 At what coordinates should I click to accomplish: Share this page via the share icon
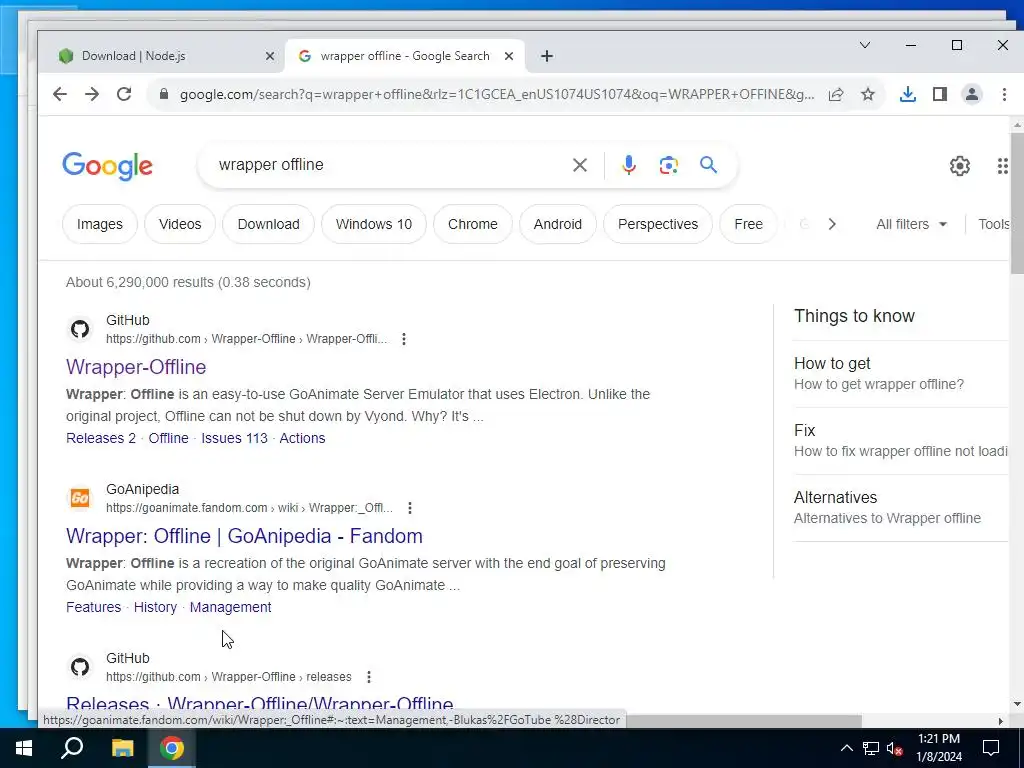(x=836, y=94)
